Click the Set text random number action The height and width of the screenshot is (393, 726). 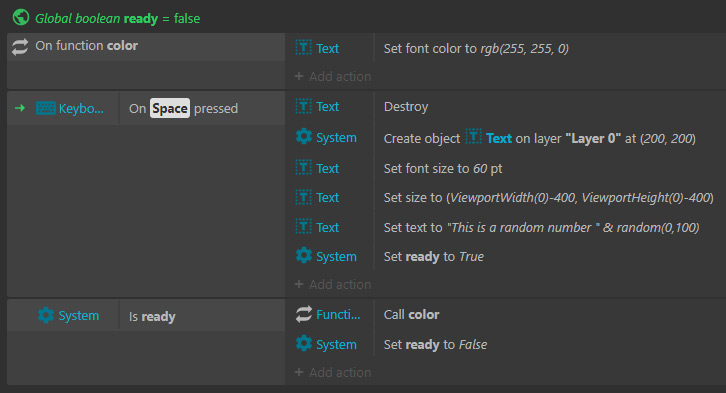541,227
